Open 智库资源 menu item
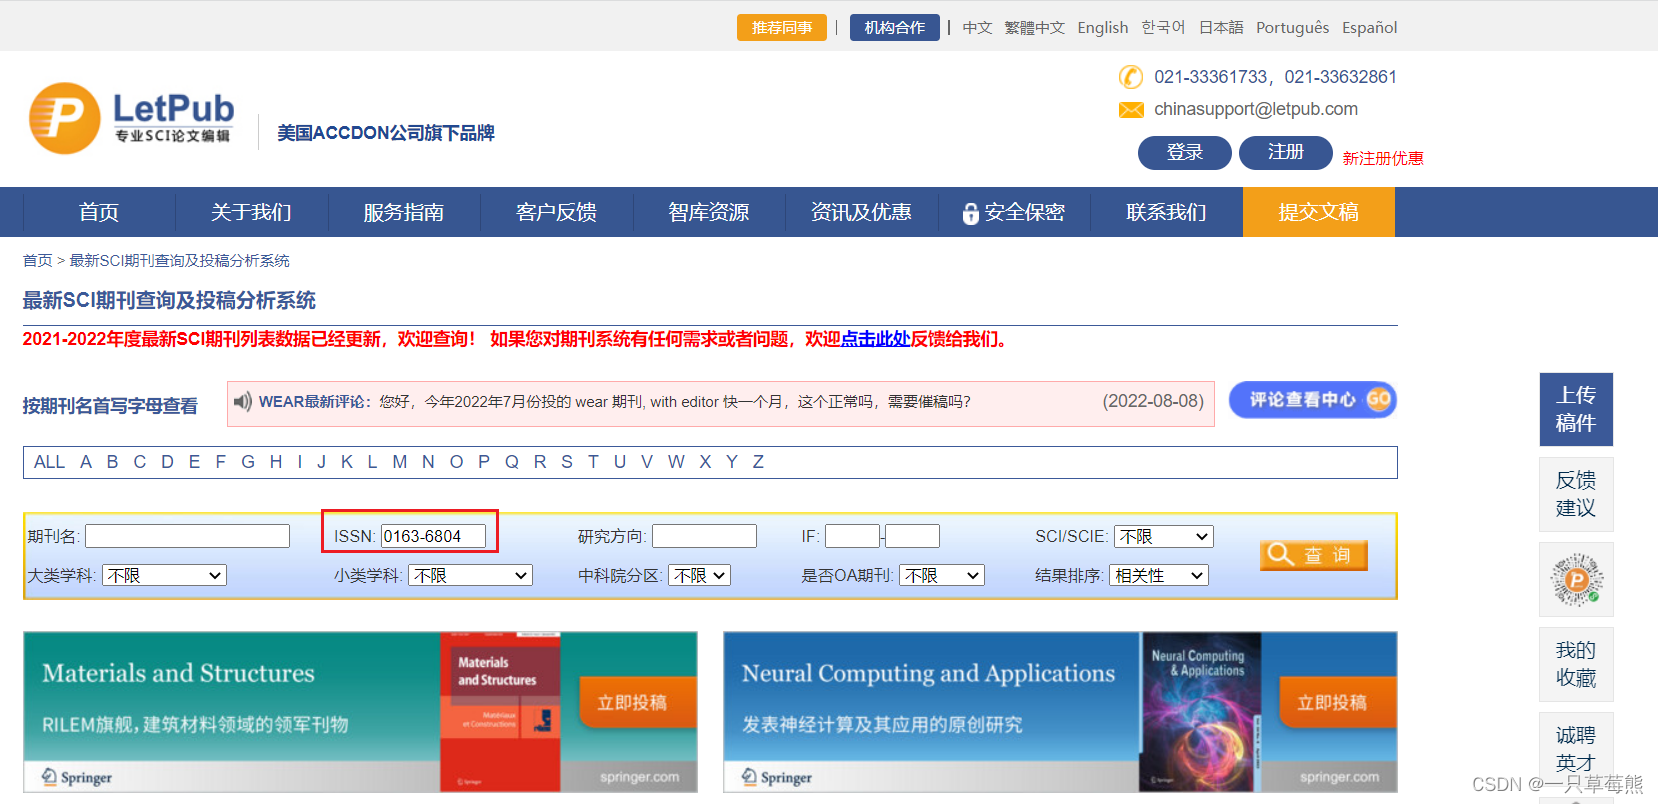Image resolution: width=1658 pixels, height=804 pixels. click(x=709, y=212)
